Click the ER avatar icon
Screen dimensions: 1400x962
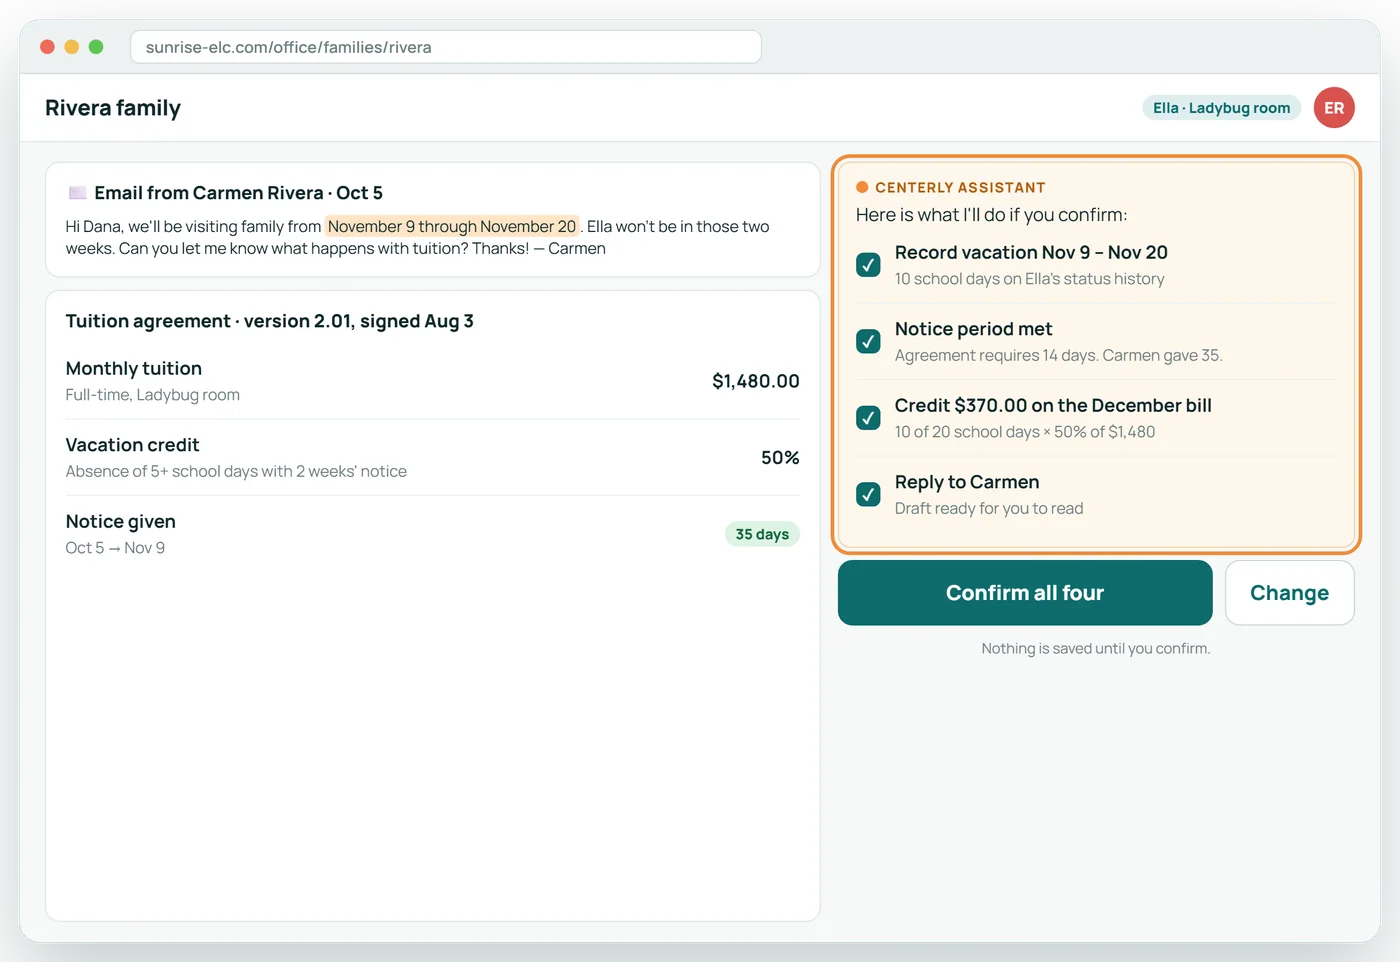[1334, 108]
